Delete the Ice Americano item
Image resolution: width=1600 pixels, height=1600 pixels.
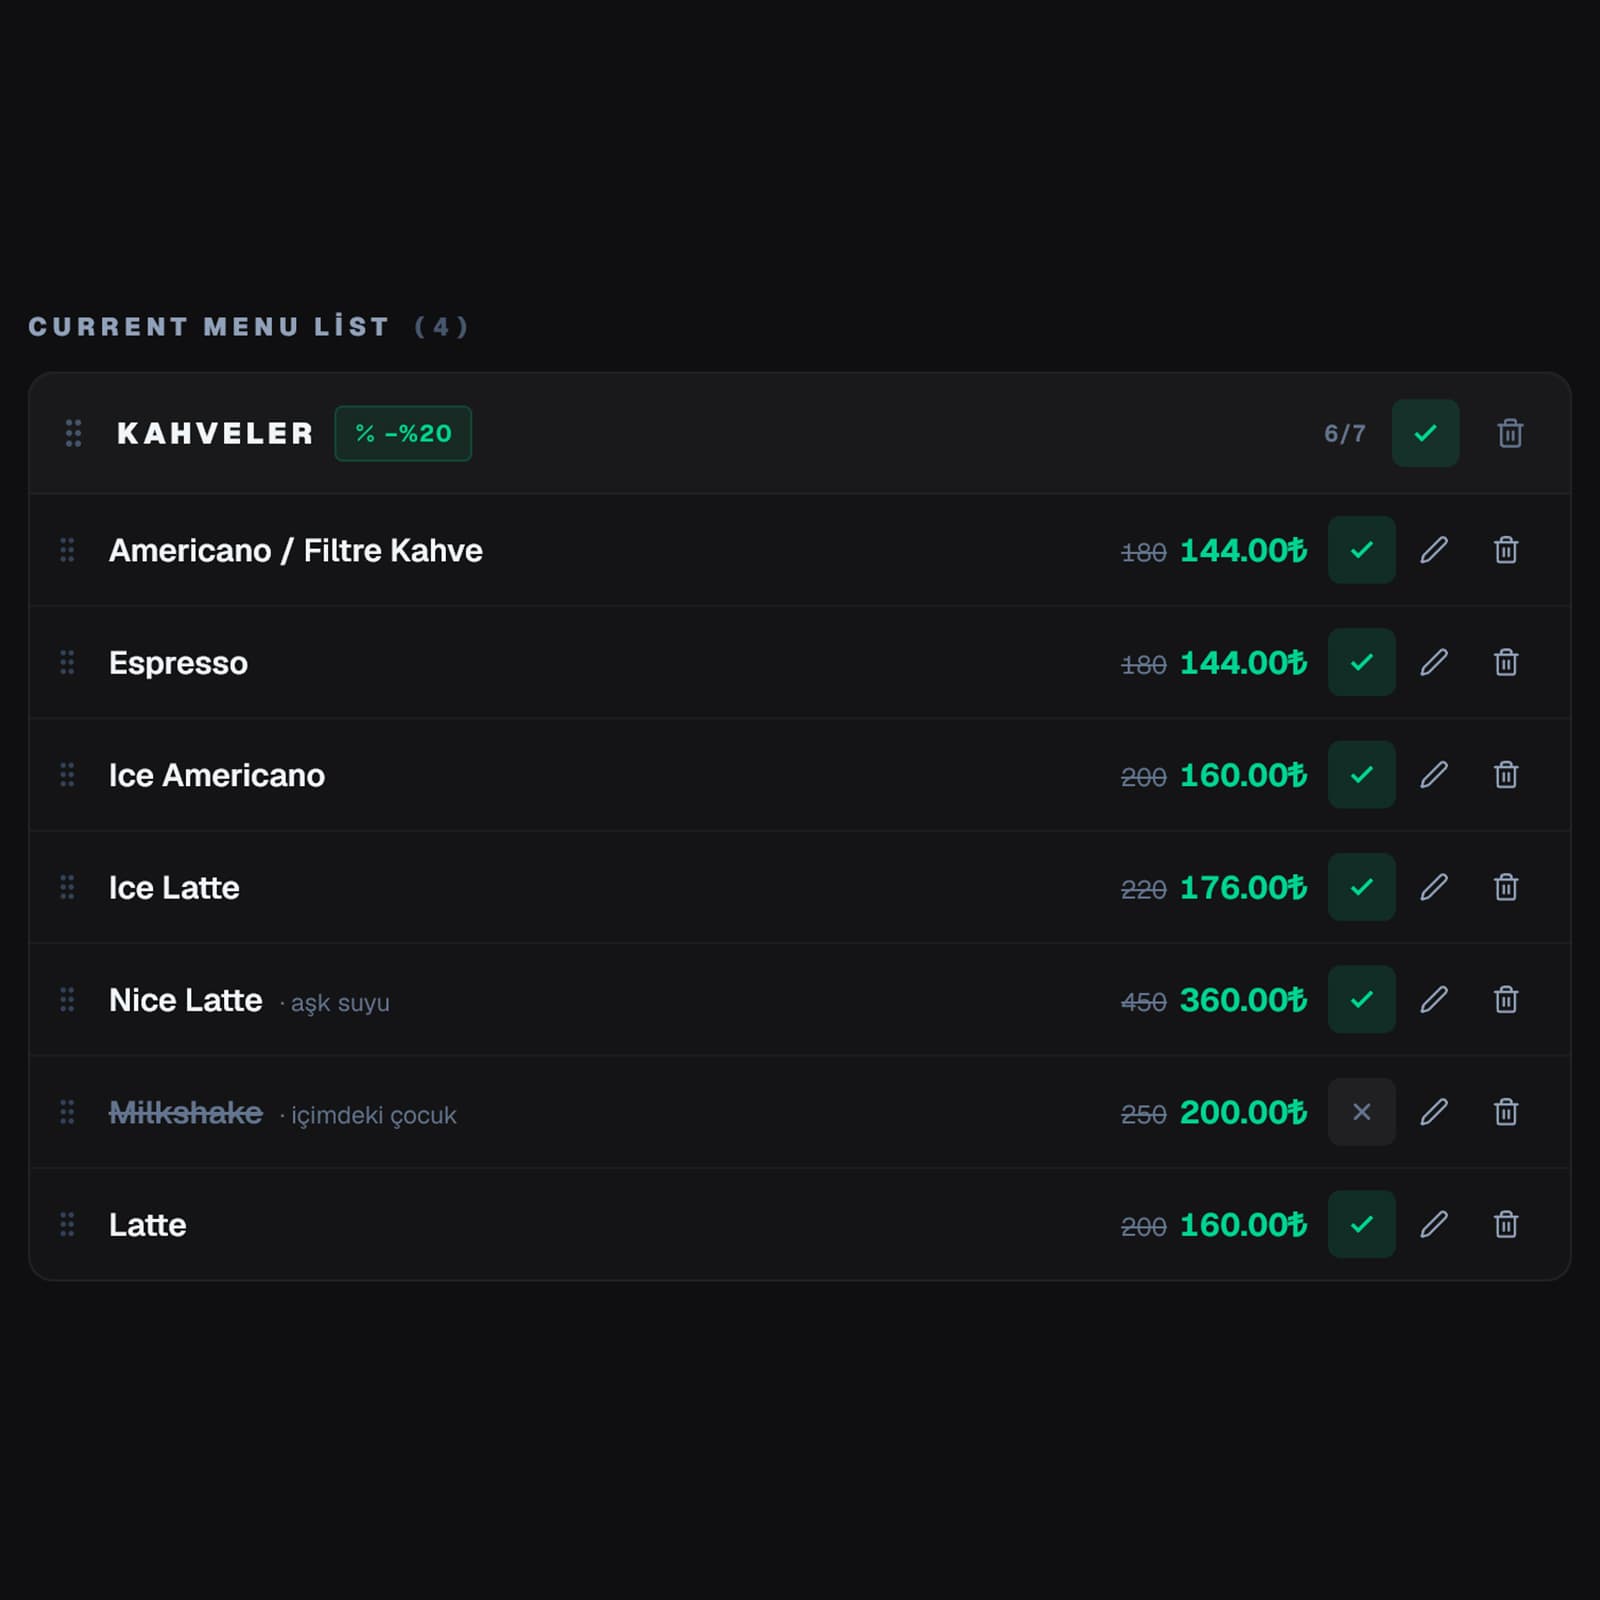pyautogui.click(x=1506, y=775)
